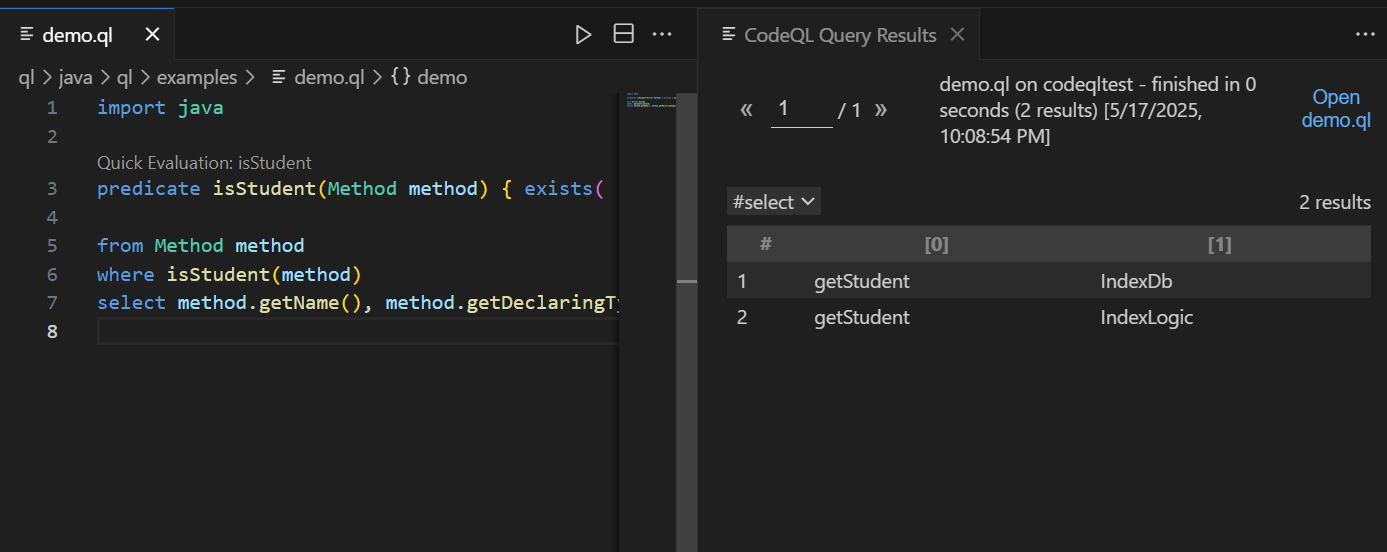This screenshot has width=1387, height=552.
Task: Open the editor's more actions ellipsis
Action: (x=662, y=35)
